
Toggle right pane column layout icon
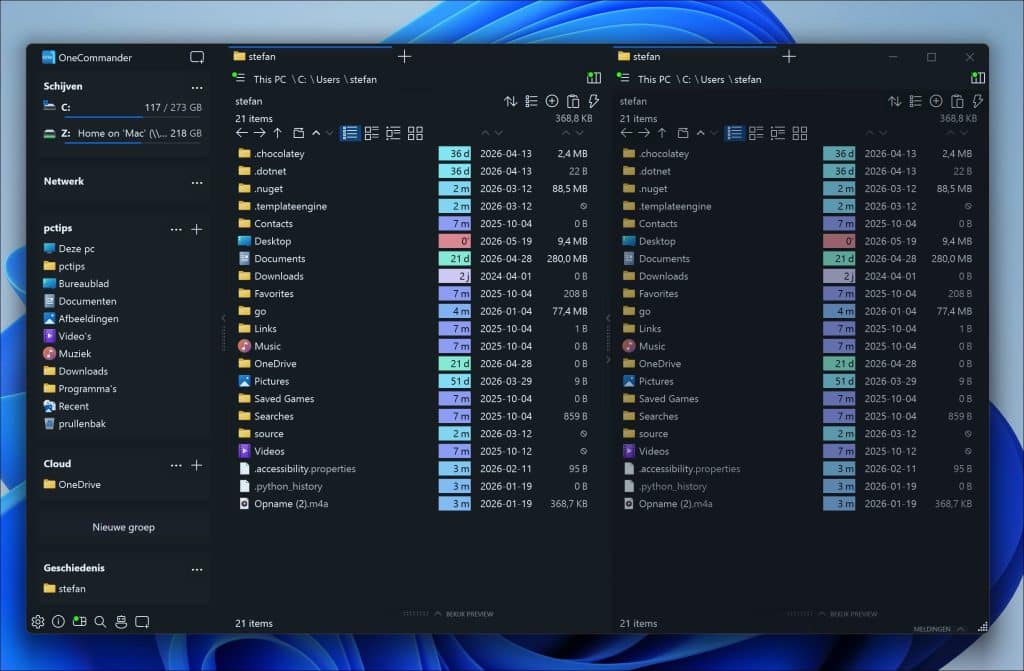pos(978,78)
